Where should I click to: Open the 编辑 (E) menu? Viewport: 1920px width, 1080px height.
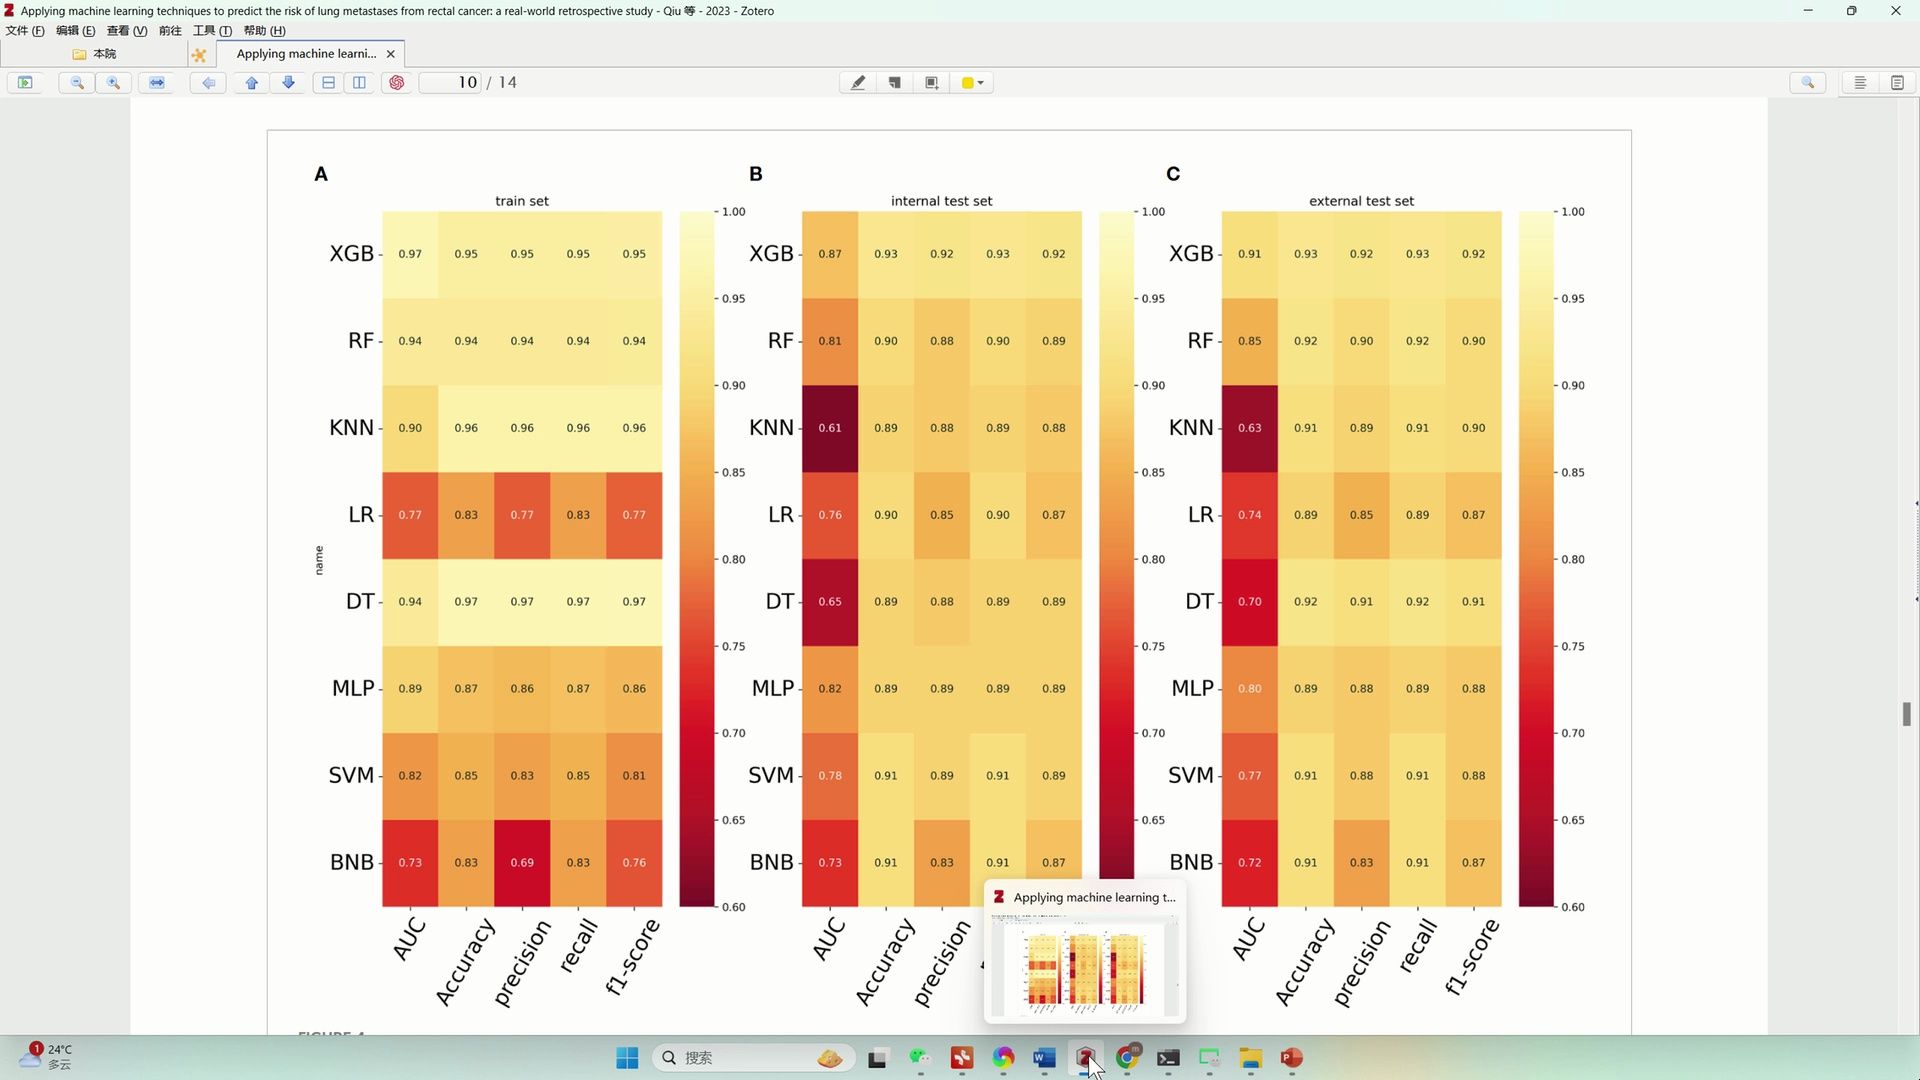[x=76, y=31]
